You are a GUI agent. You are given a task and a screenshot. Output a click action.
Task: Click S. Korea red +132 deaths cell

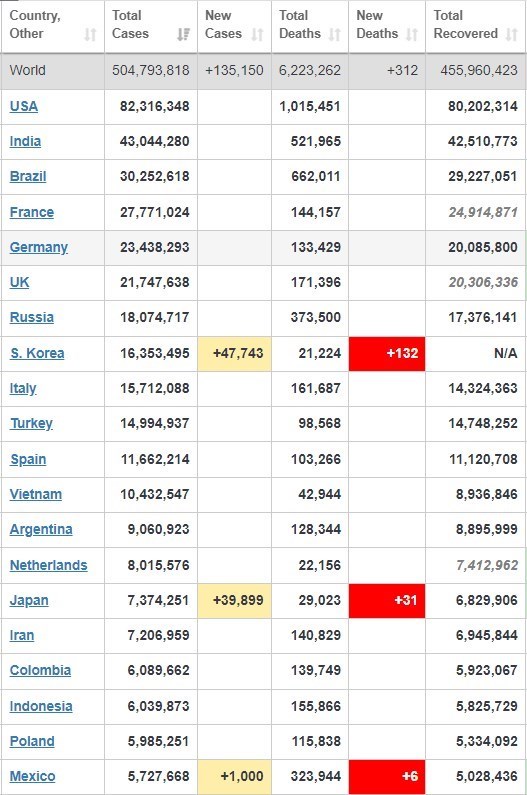[x=387, y=353]
